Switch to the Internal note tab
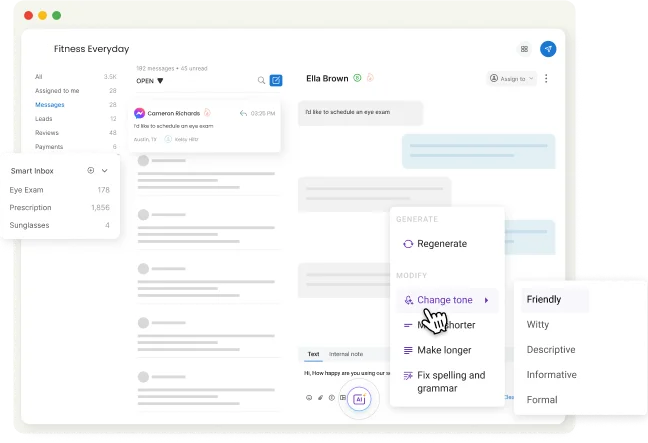 click(346, 354)
